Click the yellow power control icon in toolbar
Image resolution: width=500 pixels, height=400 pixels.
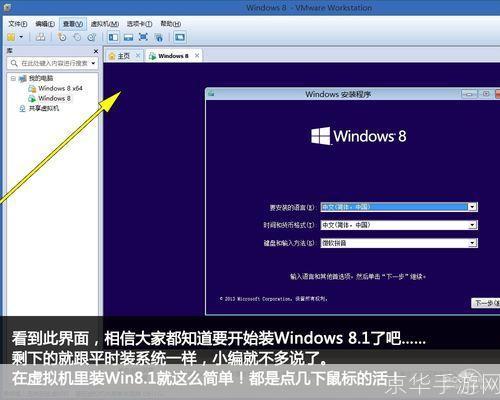pyautogui.click(x=11, y=37)
